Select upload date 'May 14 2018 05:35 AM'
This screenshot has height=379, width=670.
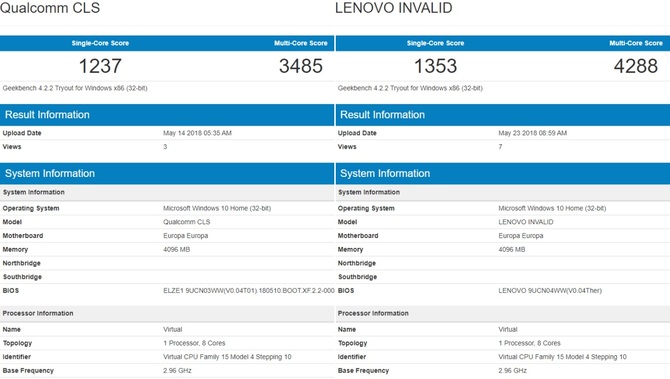(x=197, y=133)
